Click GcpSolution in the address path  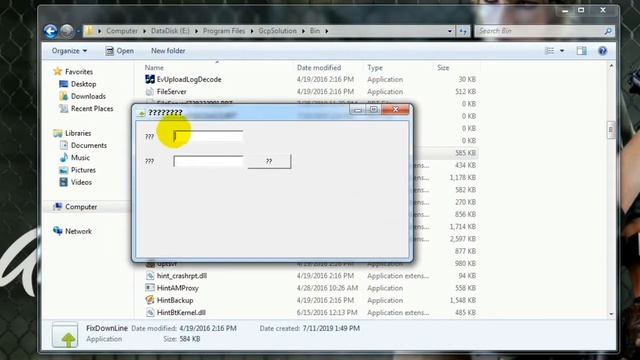[x=278, y=31]
